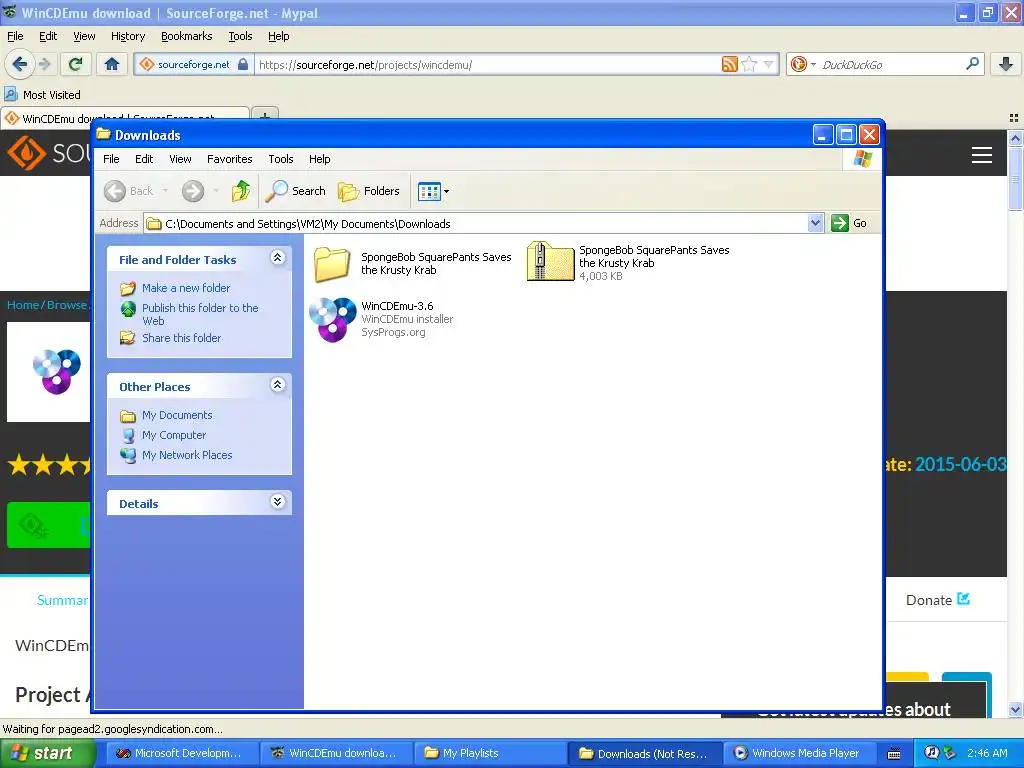
Task: Click the Go button next to the address bar
Action: (849, 223)
